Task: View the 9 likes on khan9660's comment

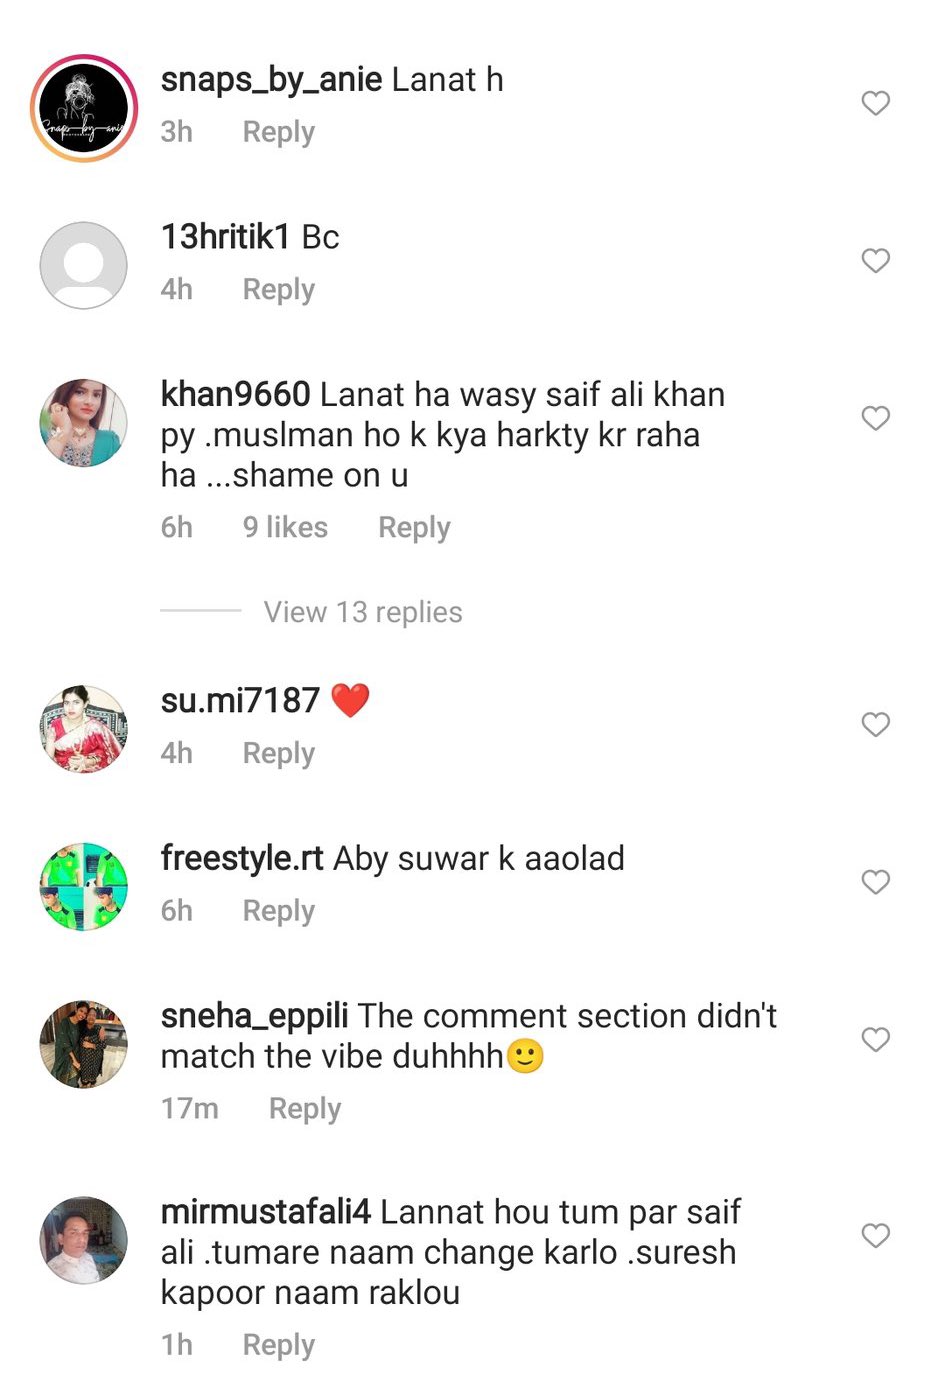Action: coord(285,527)
